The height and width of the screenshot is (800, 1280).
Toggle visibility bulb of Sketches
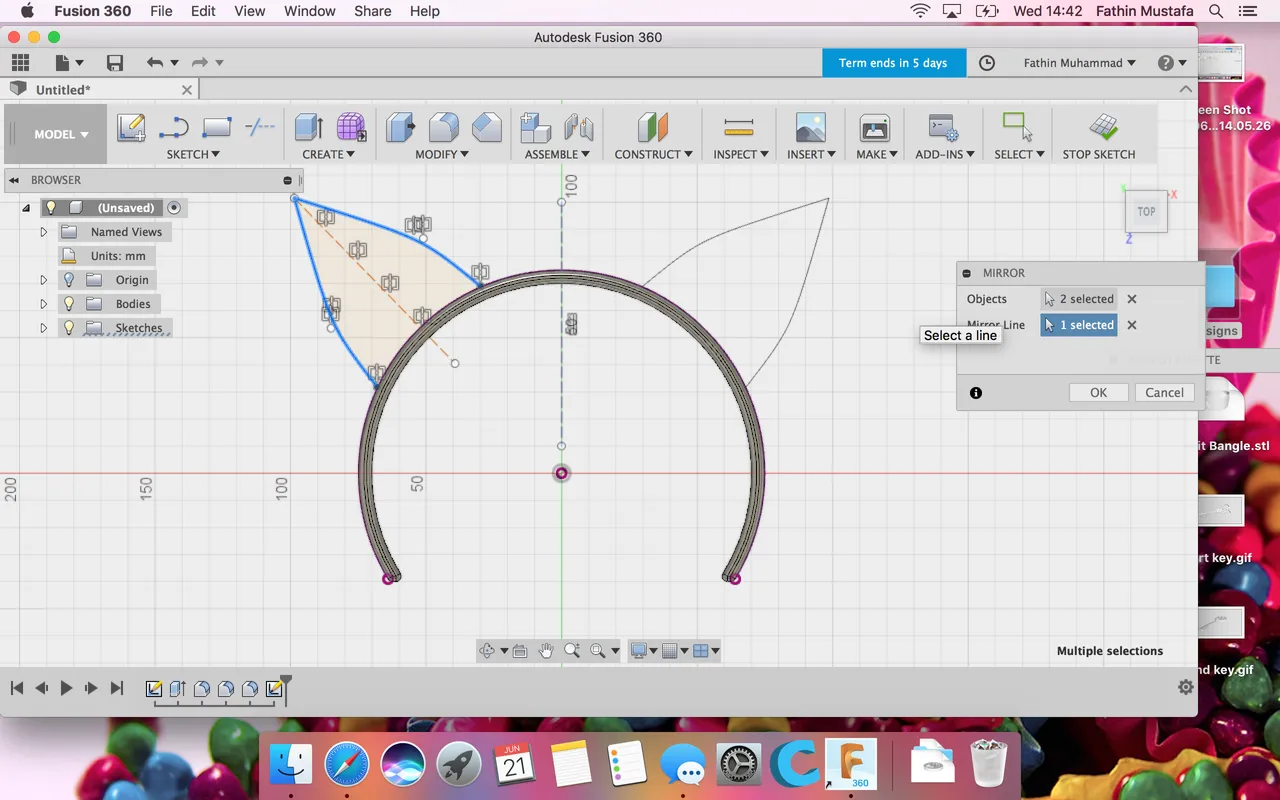69,328
